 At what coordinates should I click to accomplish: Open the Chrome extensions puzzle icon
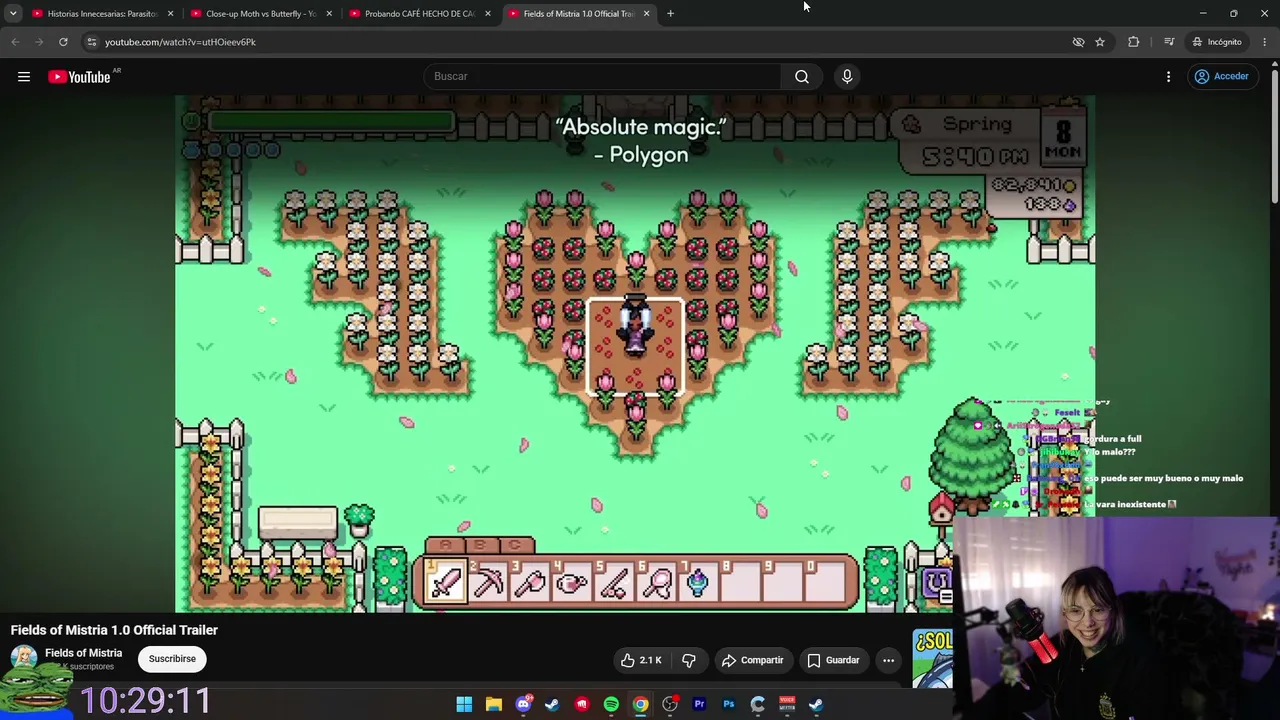click(1133, 42)
